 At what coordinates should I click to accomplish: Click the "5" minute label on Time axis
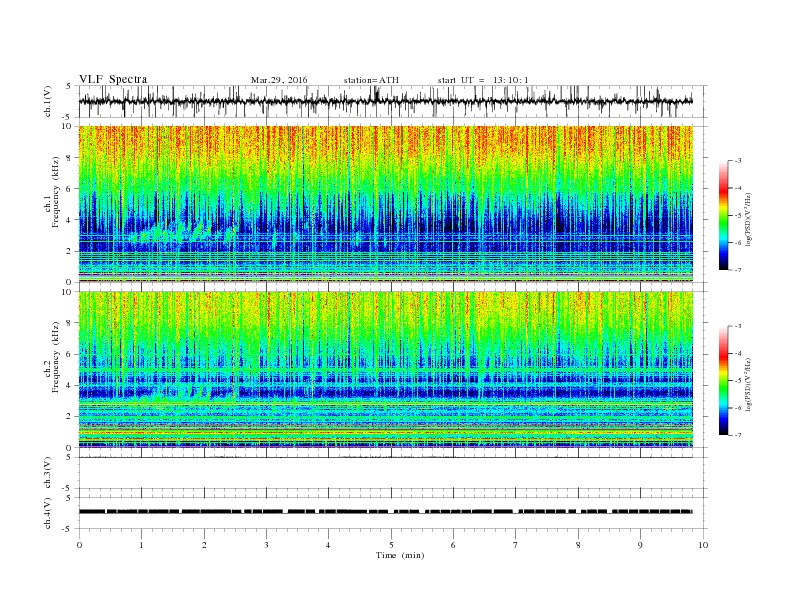pos(391,545)
